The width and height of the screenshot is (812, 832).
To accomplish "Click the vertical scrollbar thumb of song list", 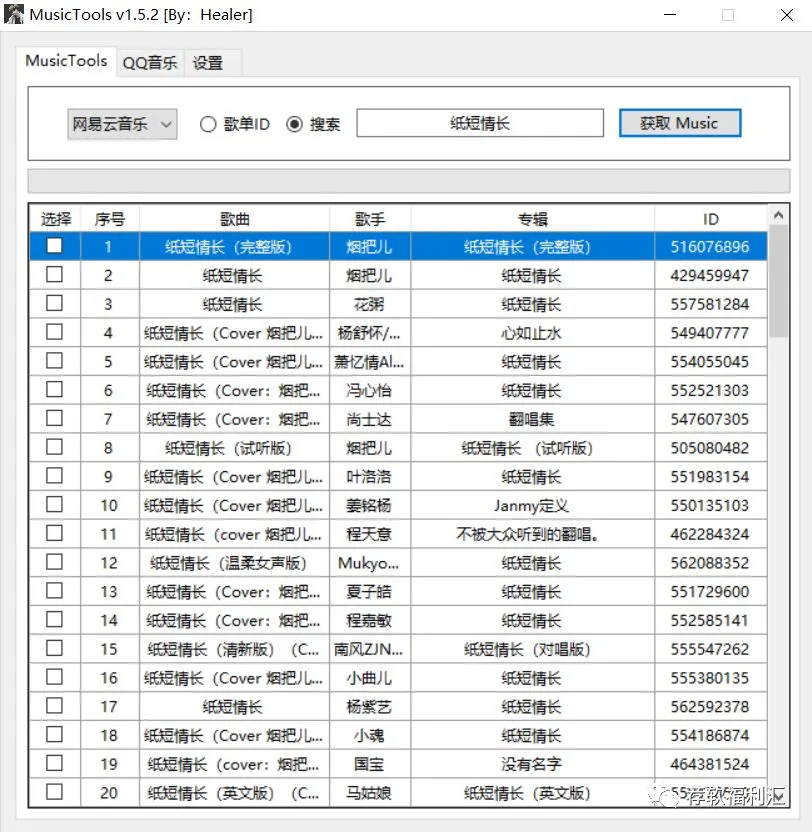I will point(779,281).
